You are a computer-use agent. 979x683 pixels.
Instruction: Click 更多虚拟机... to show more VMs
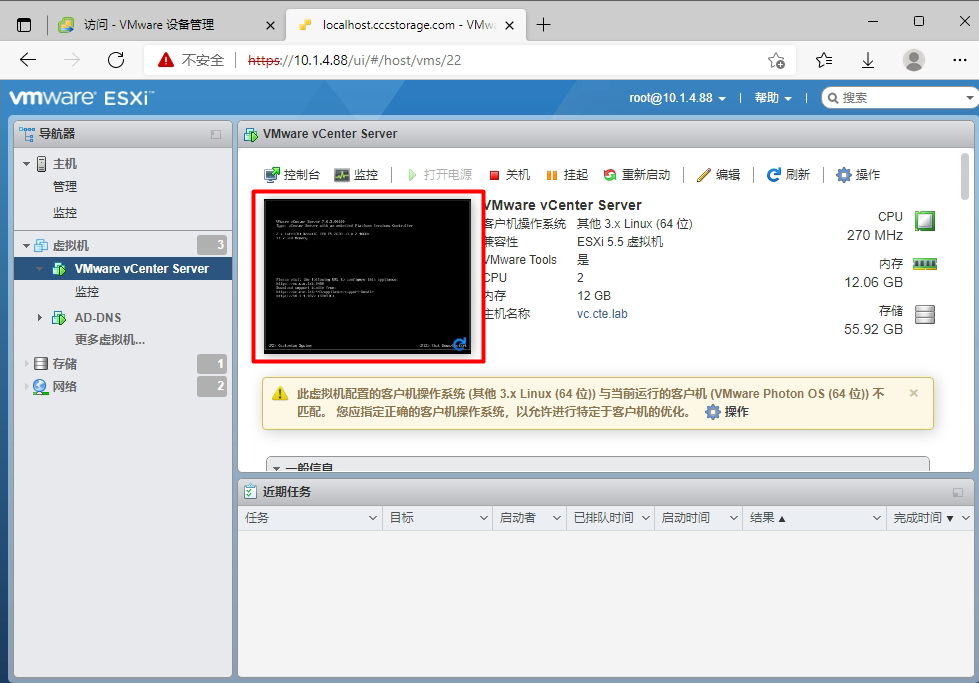point(110,340)
